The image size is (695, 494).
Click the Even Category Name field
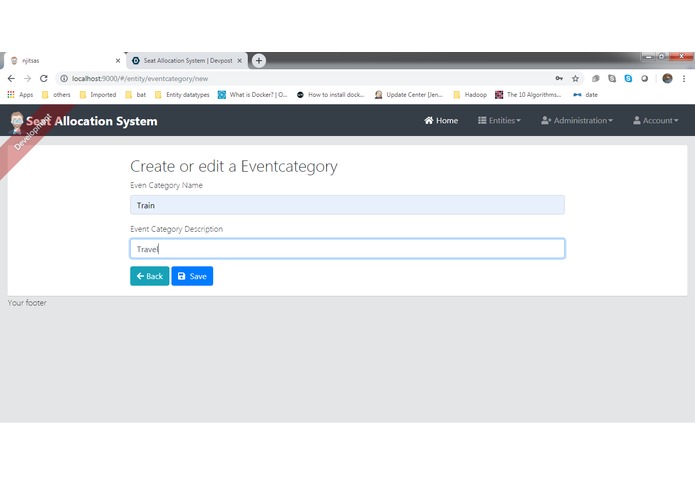point(347,205)
